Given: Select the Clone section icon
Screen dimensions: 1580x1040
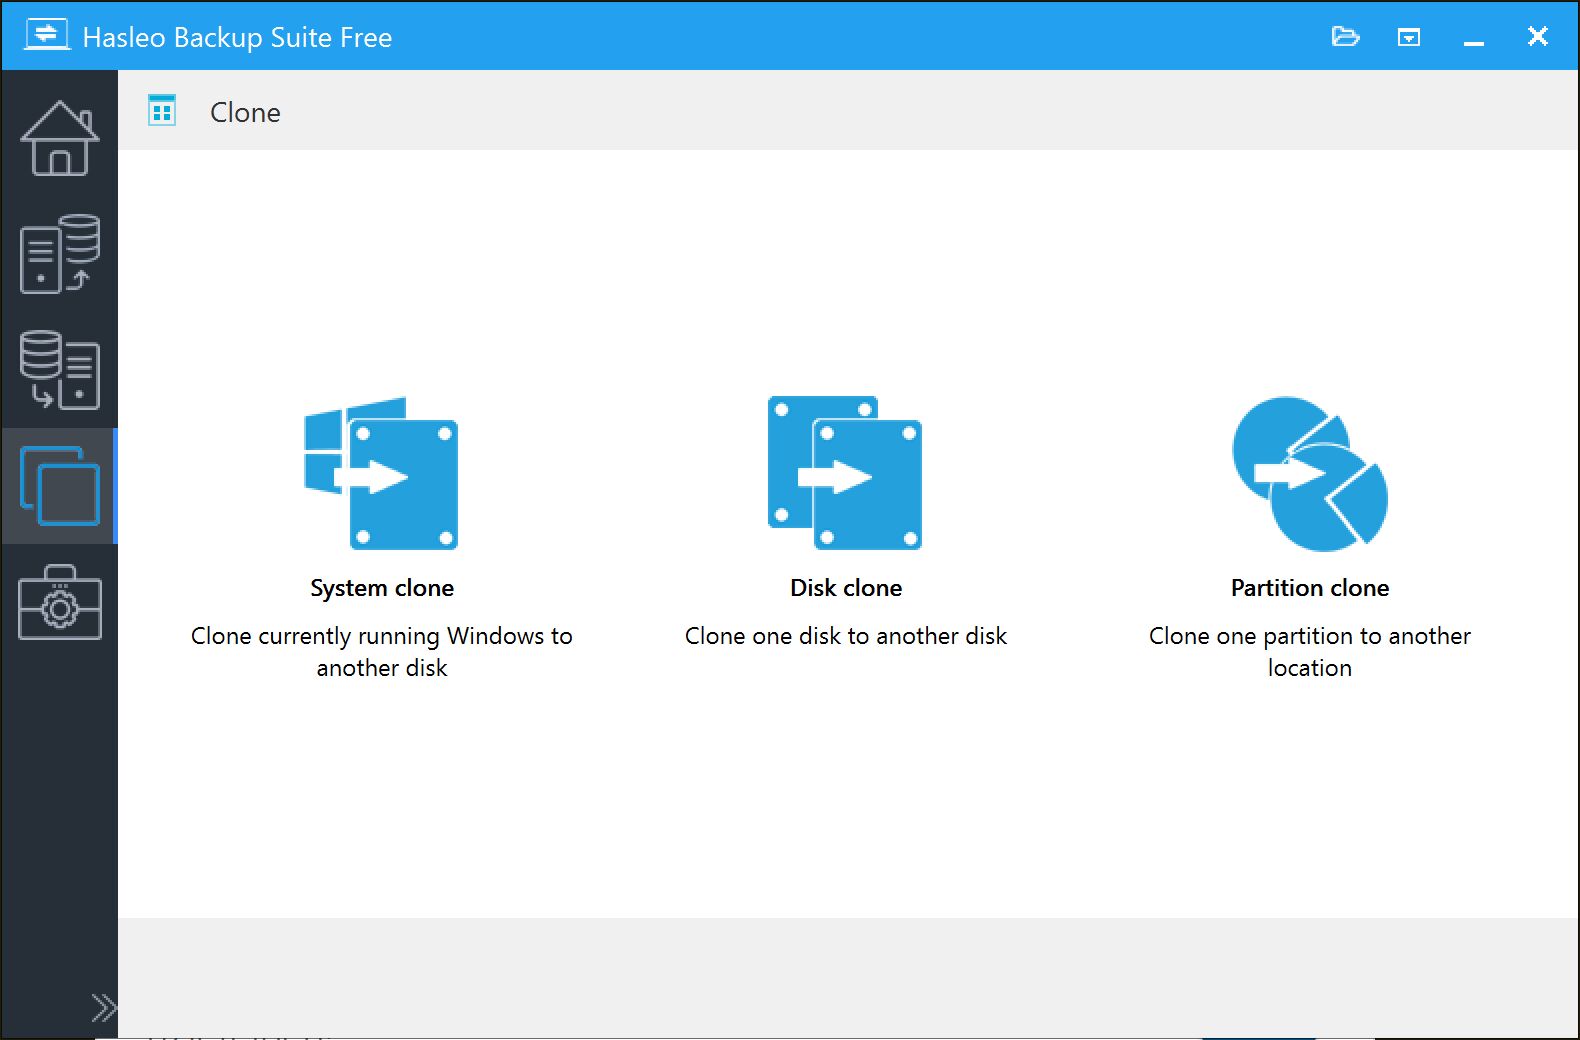Looking at the screenshot, I should [x=60, y=486].
